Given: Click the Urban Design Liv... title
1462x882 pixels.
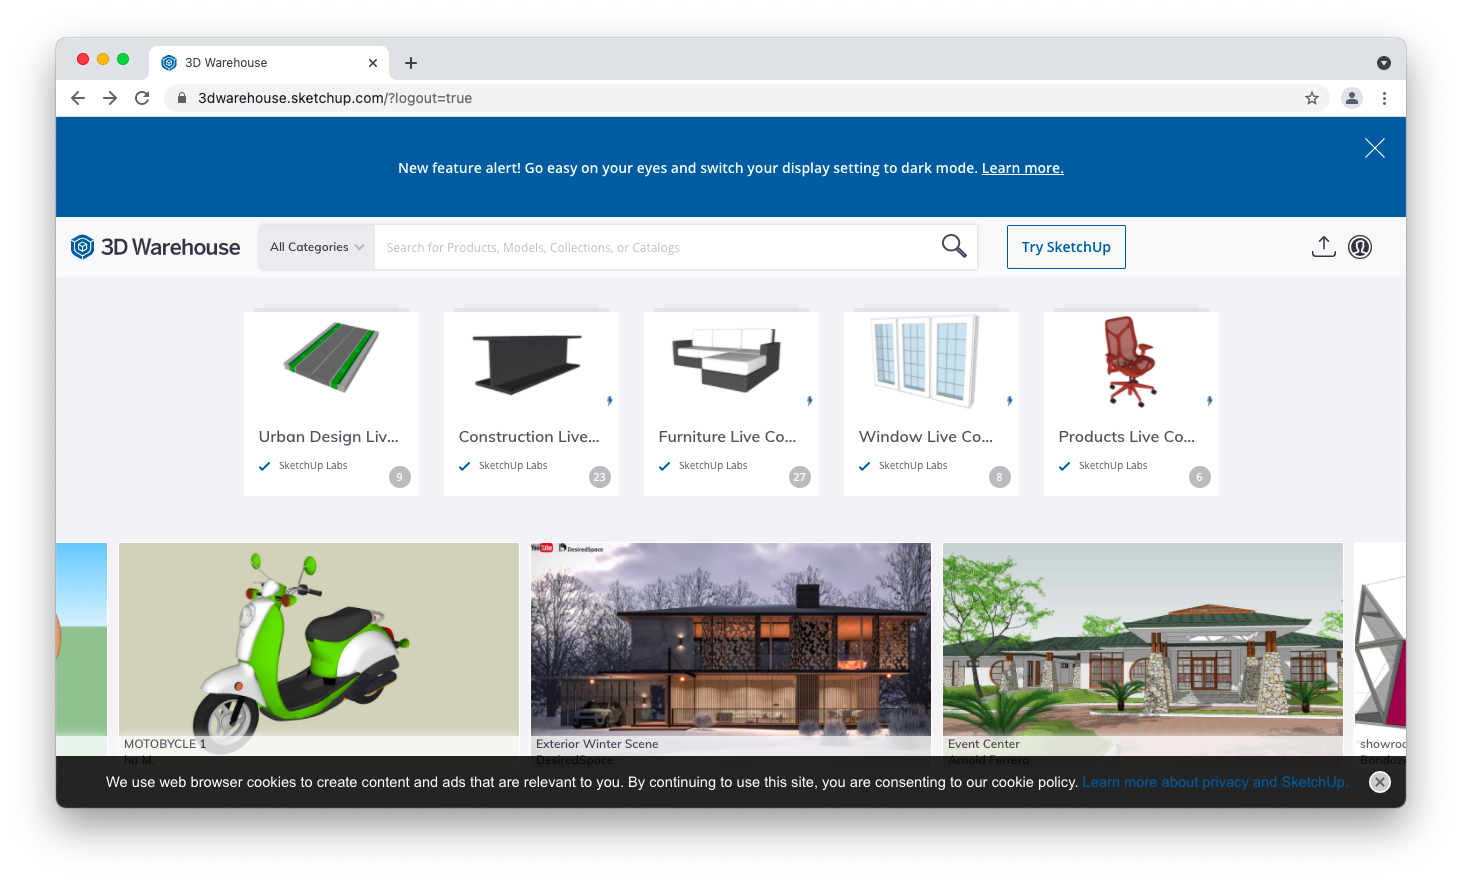Looking at the screenshot, I should 328,437.
